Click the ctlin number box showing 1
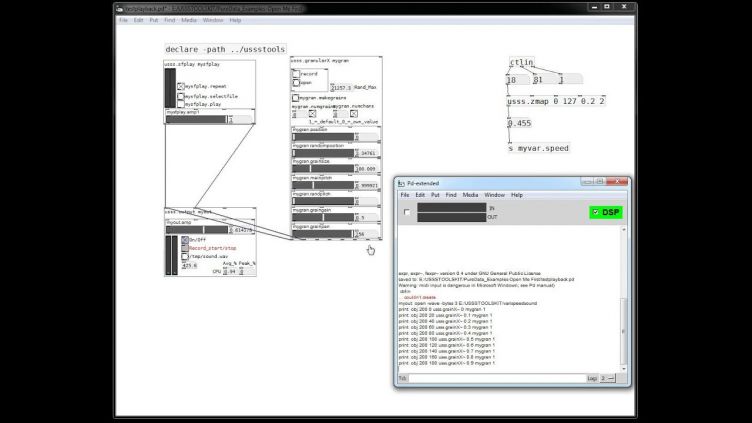This screenshot has width=752, height=423. click(571, 80)
